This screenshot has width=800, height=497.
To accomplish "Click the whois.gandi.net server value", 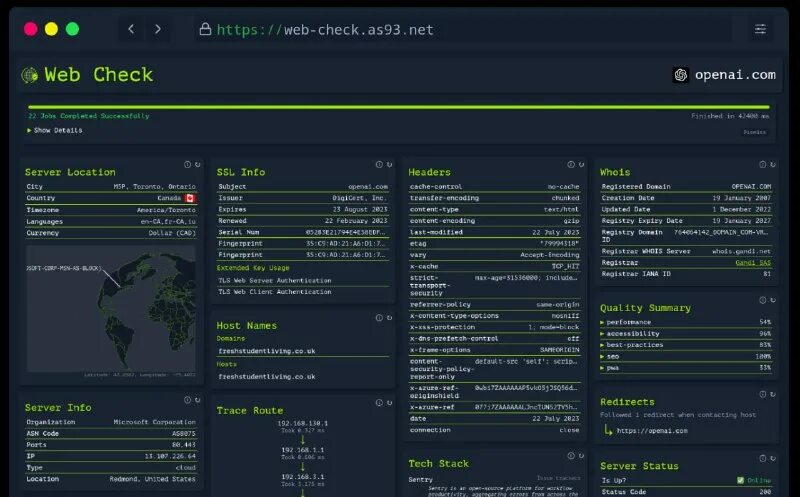I will coord(742,251).
